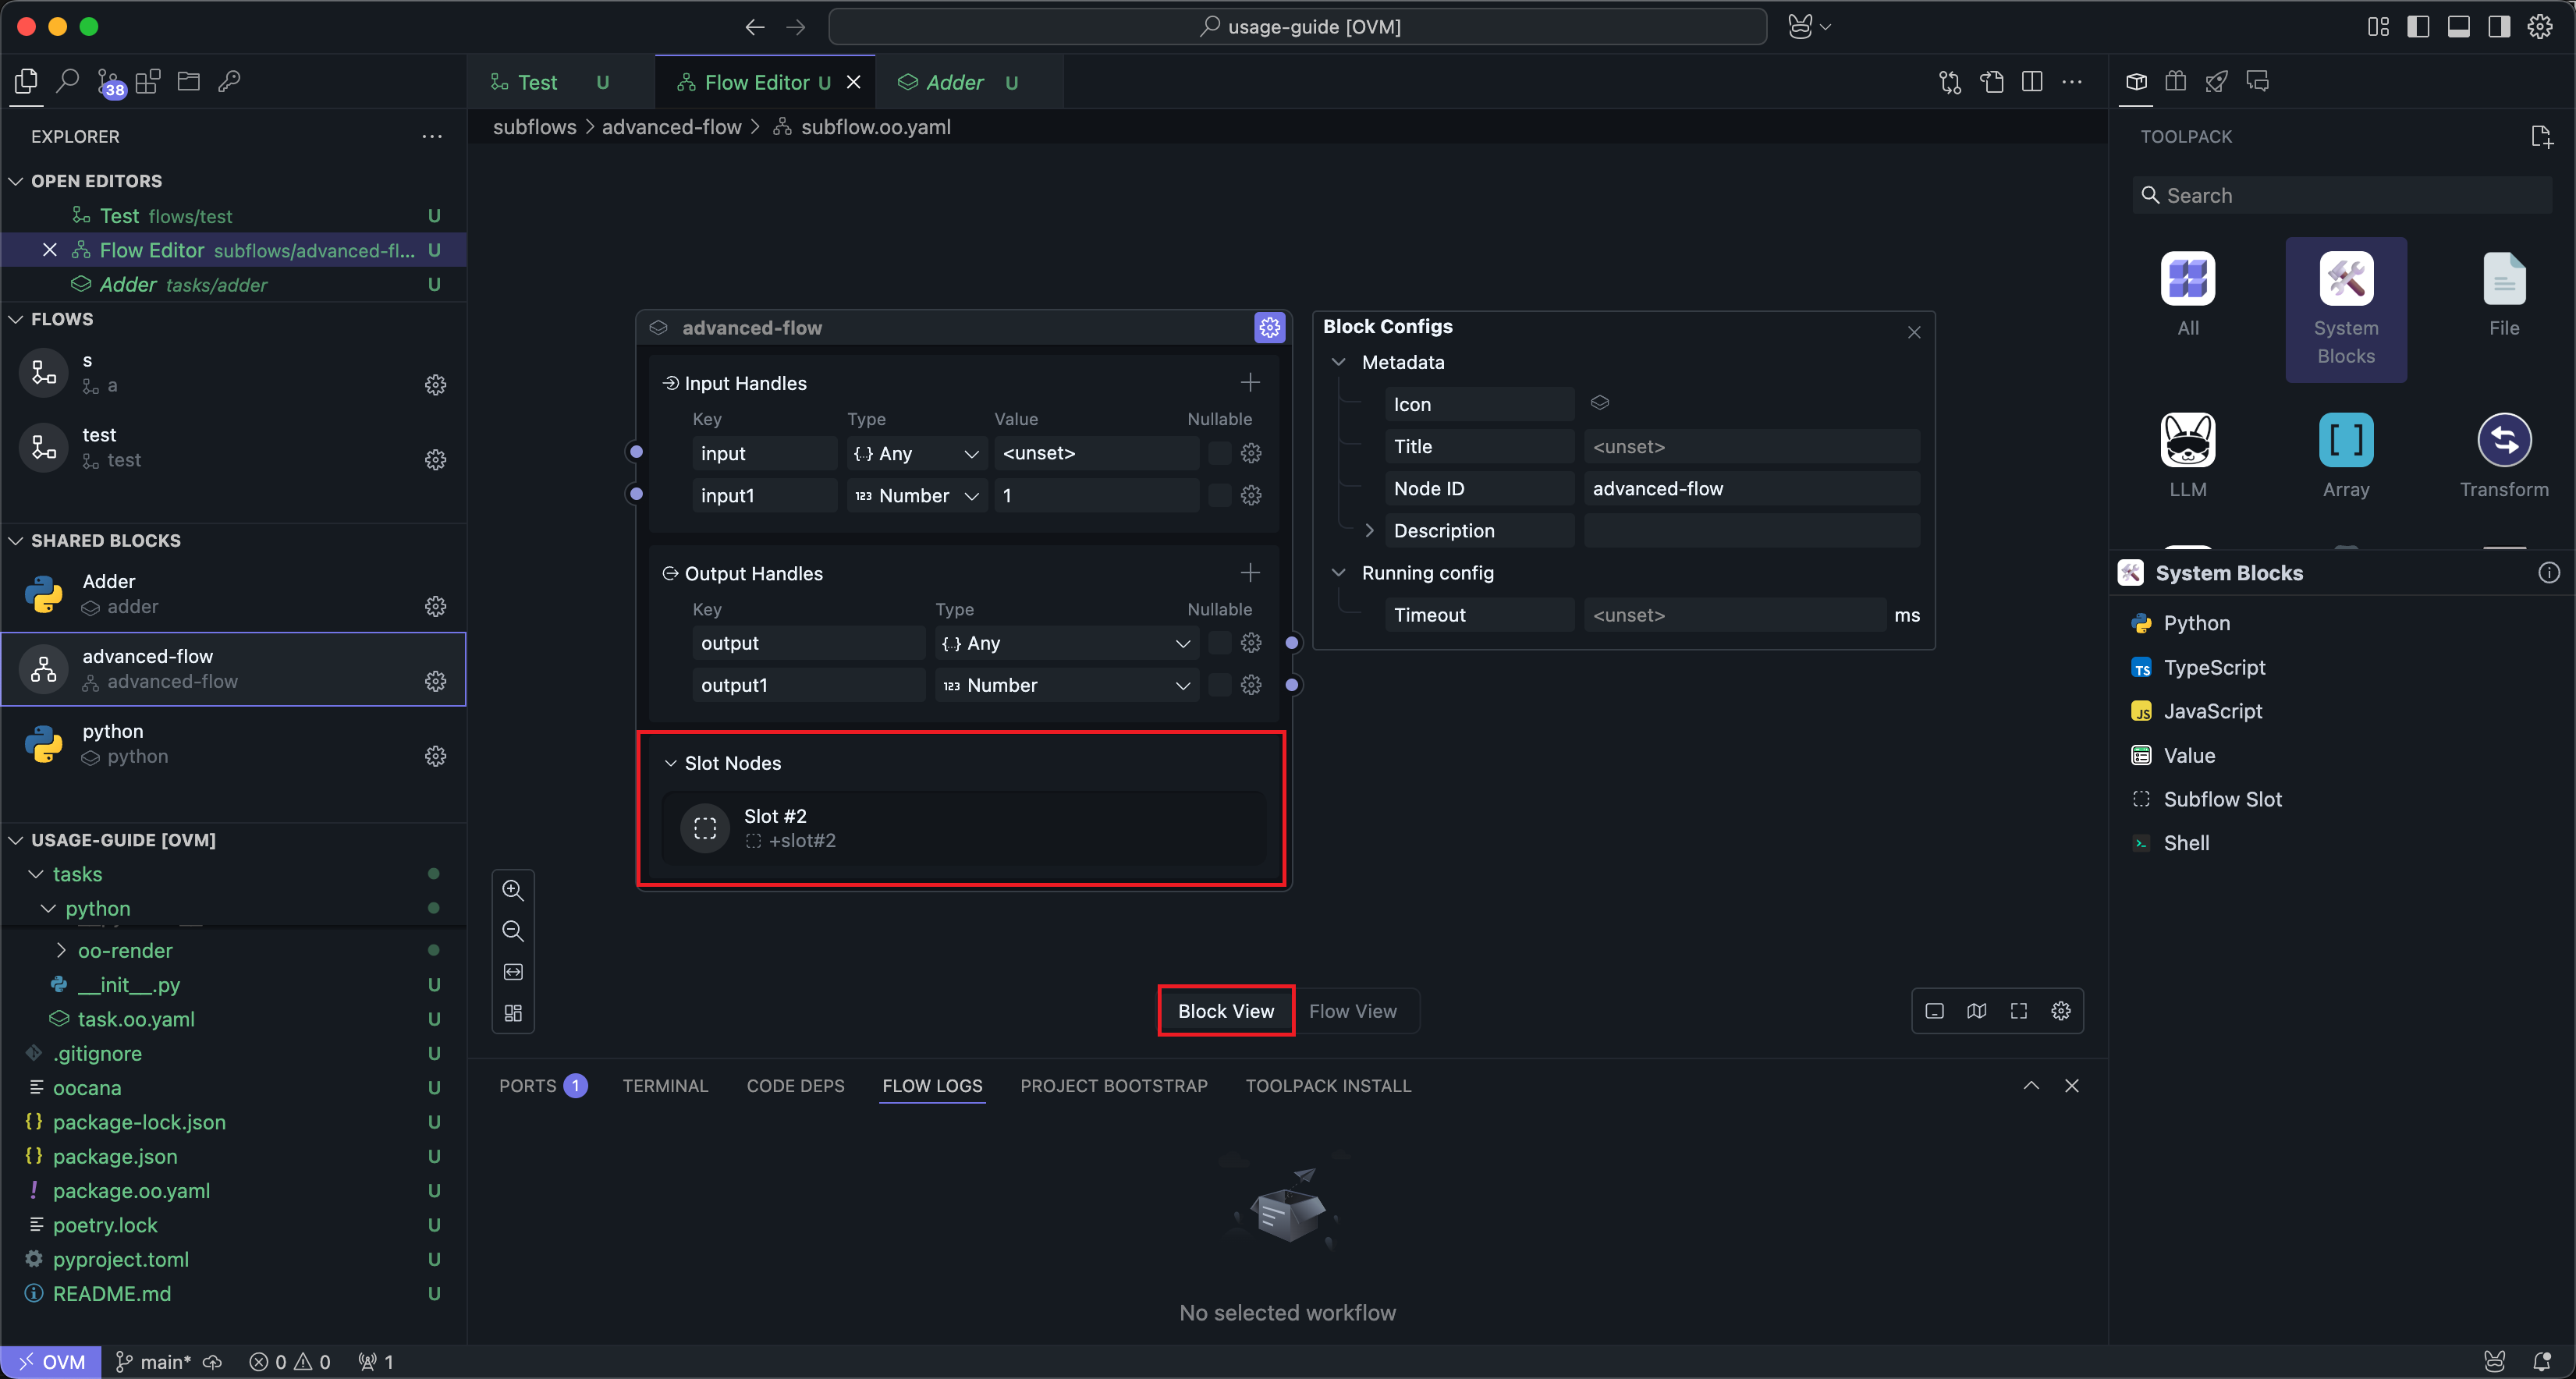Collapse the Slot Nodes section
2576x1379 pixels.
670,763
